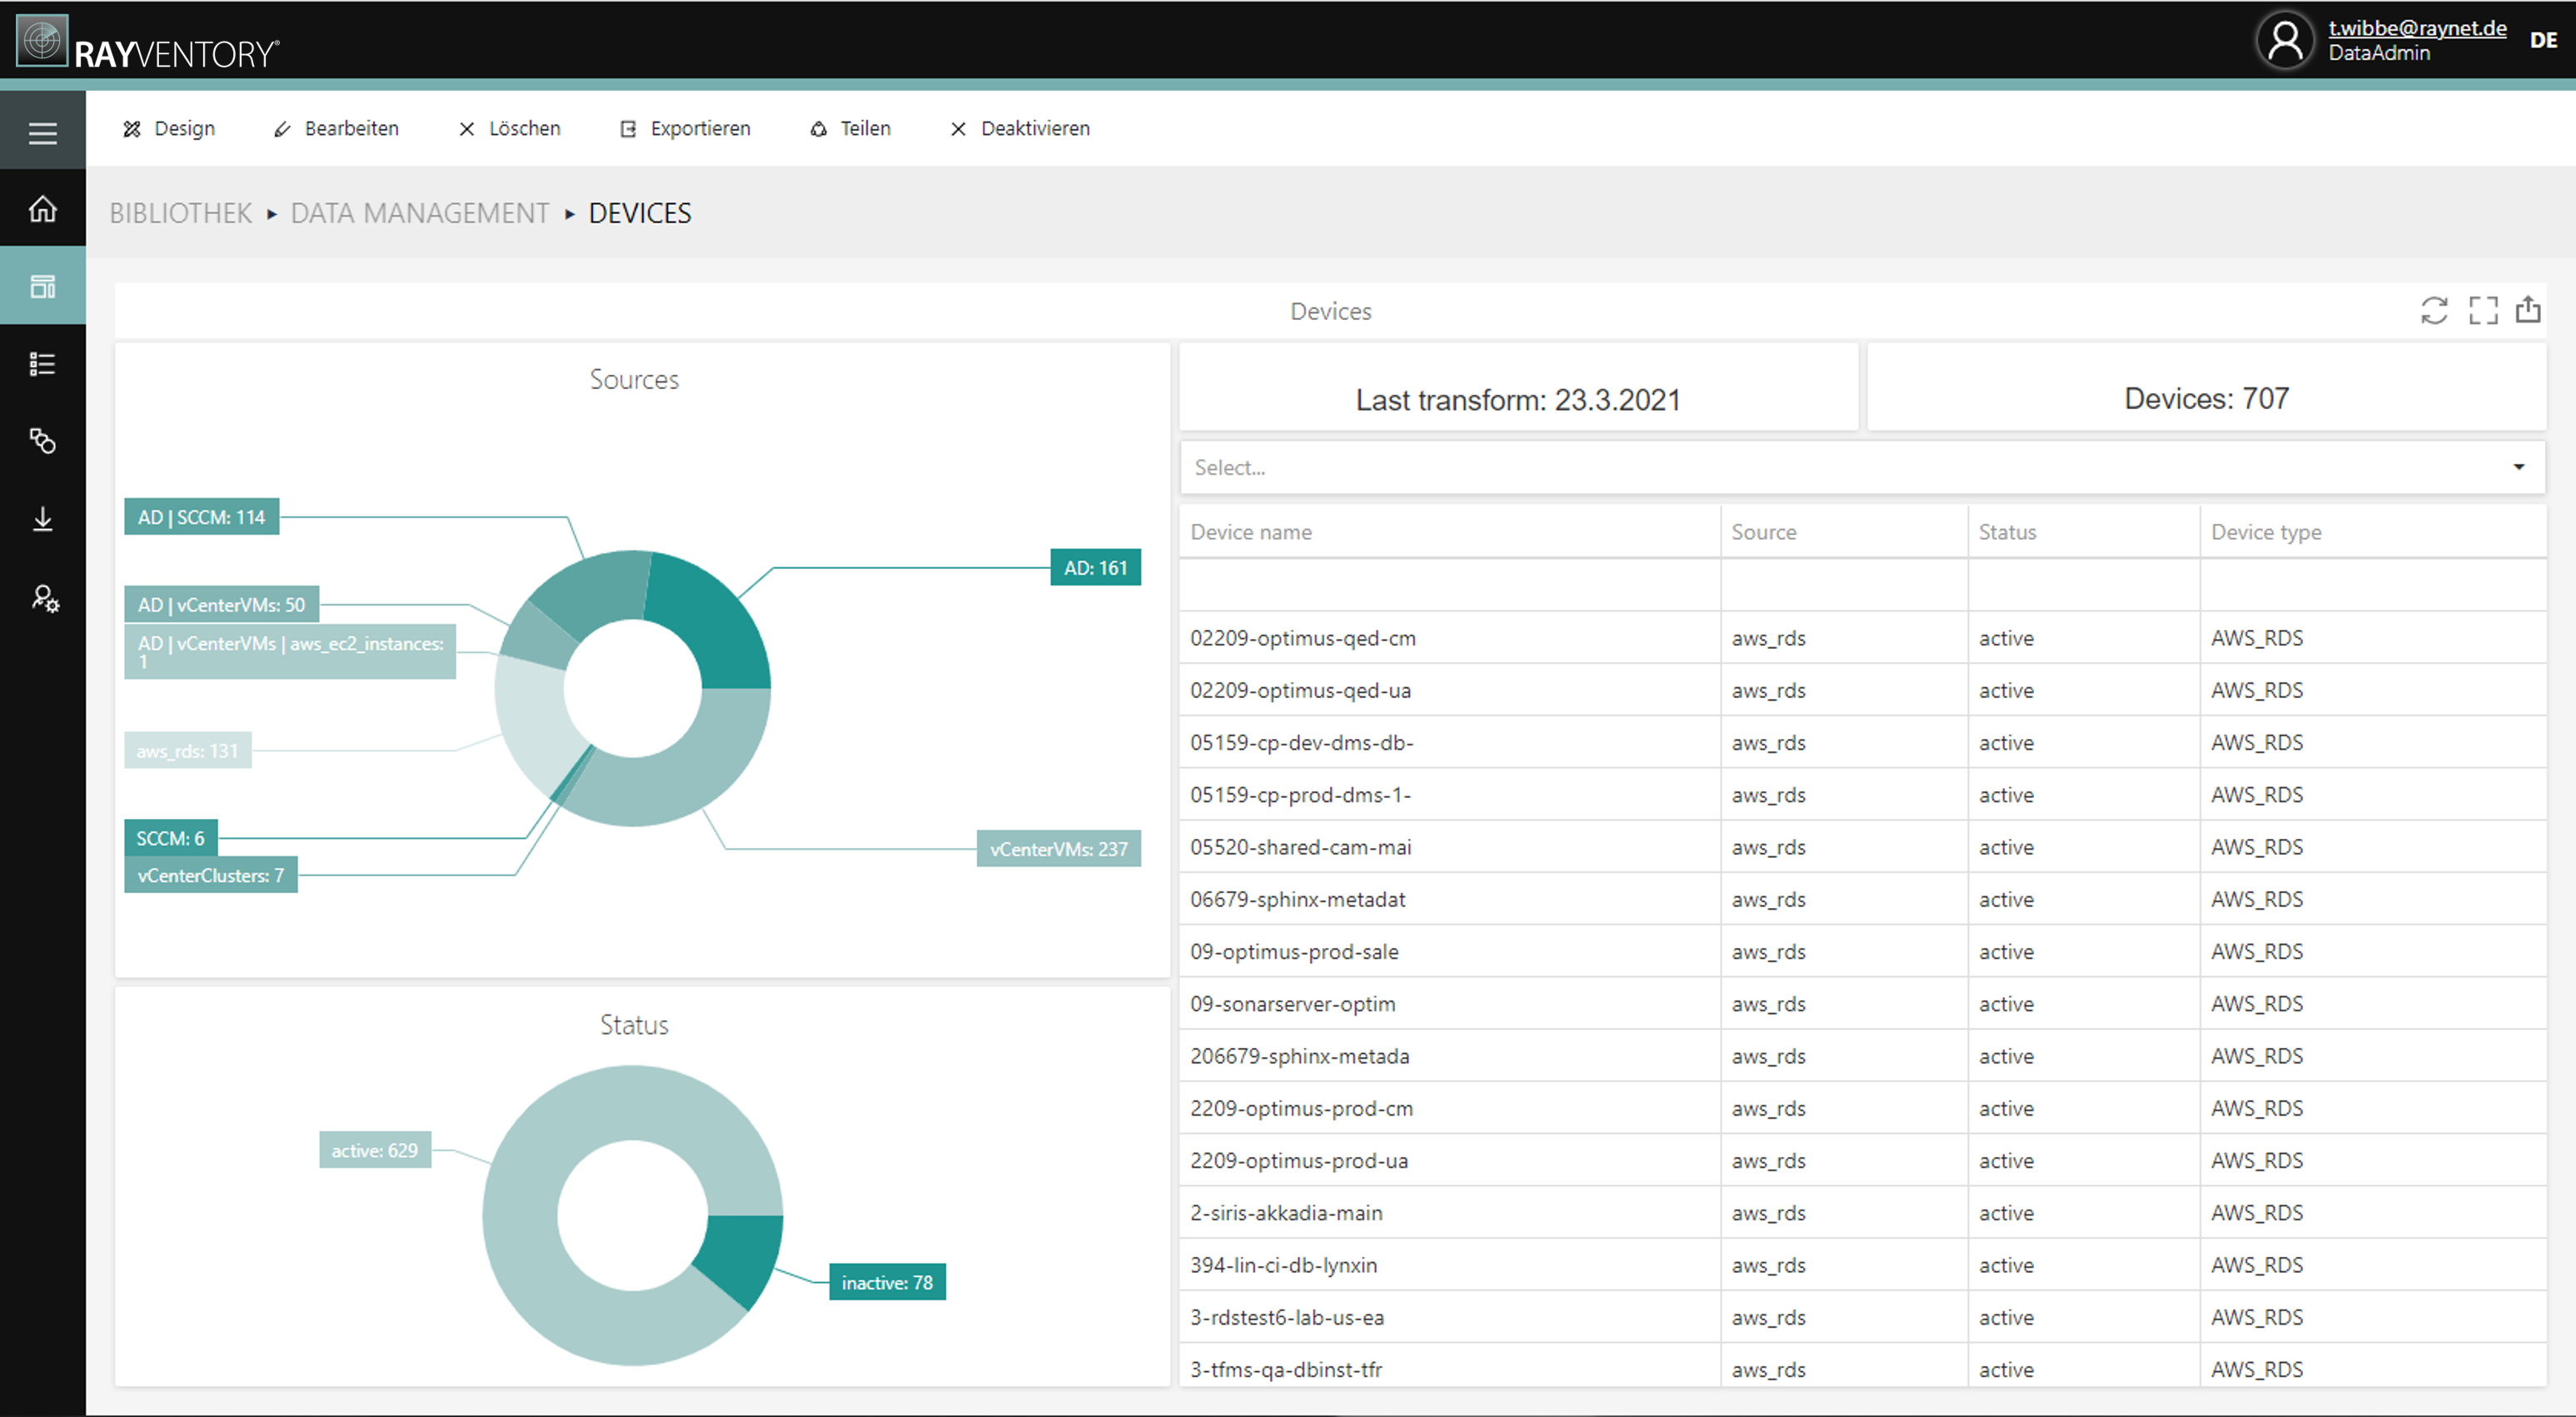This screenshot has width=2576, height=1417.
Task: Open user administration via sidebar gear-user icon
Action: click(43, 598)
